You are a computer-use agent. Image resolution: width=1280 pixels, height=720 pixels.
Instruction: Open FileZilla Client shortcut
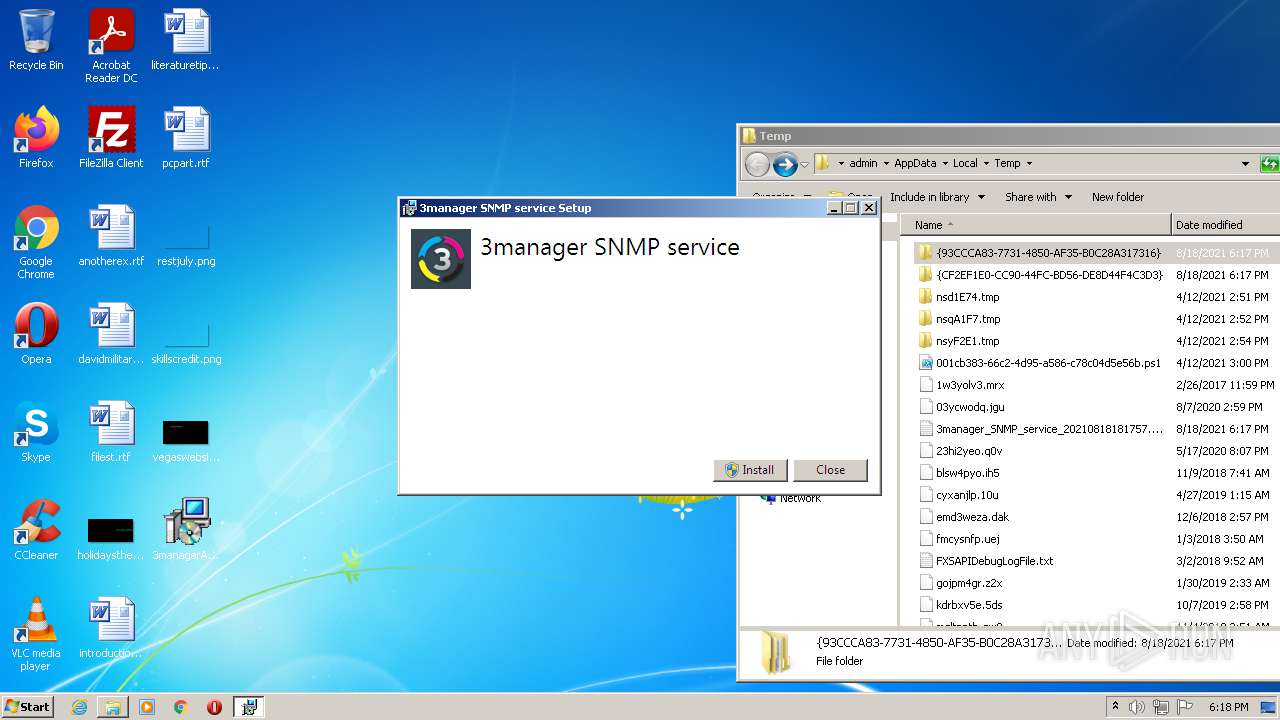tap(111, 138)
